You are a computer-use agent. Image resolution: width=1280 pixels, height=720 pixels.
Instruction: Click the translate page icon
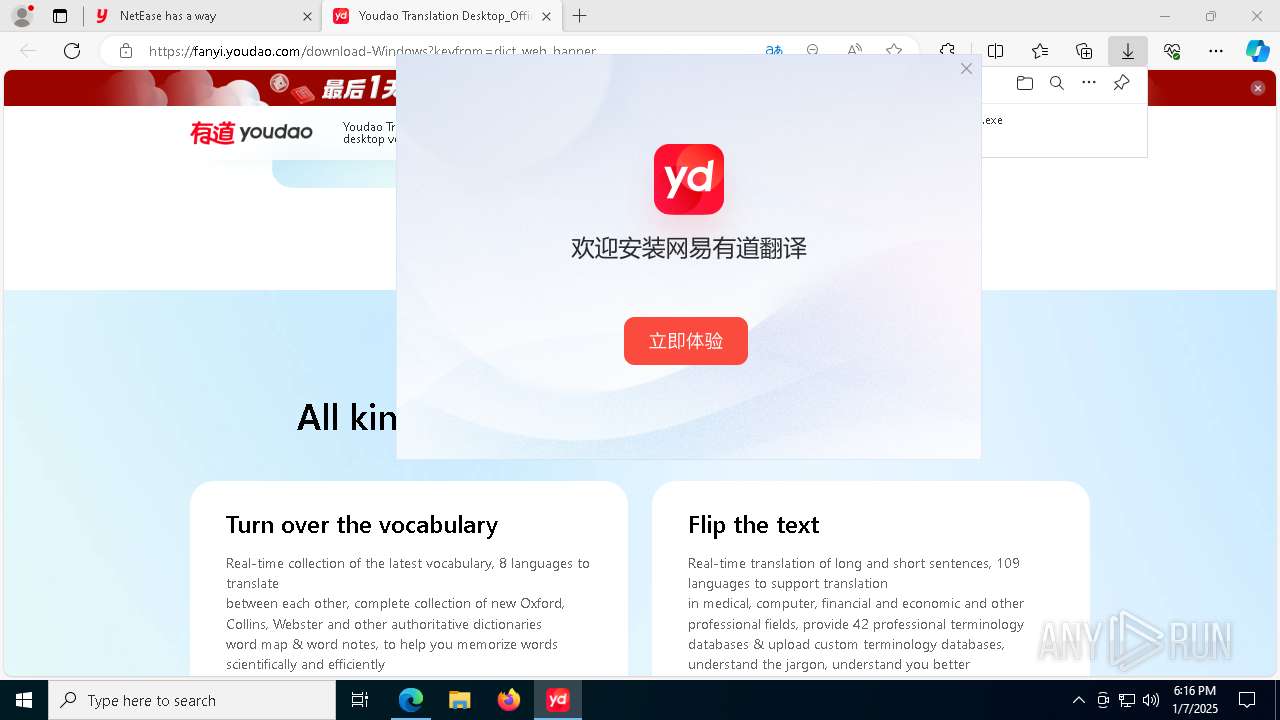pyautogui.click(x=773, y=51)
